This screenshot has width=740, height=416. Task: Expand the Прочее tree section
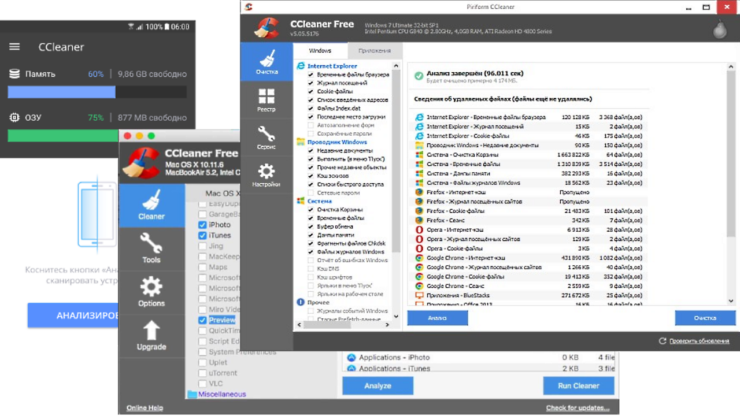(x=318, y=302)
